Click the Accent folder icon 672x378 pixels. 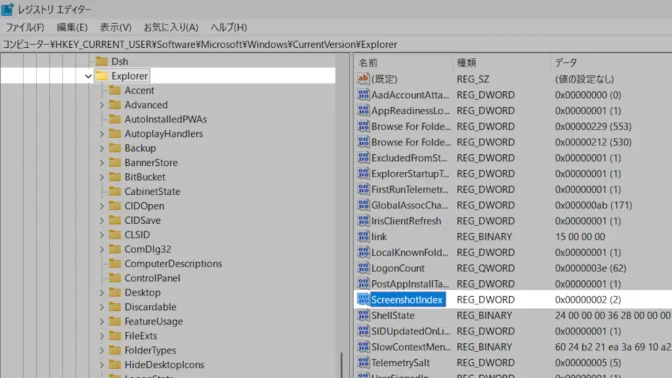tap(115, 90)
